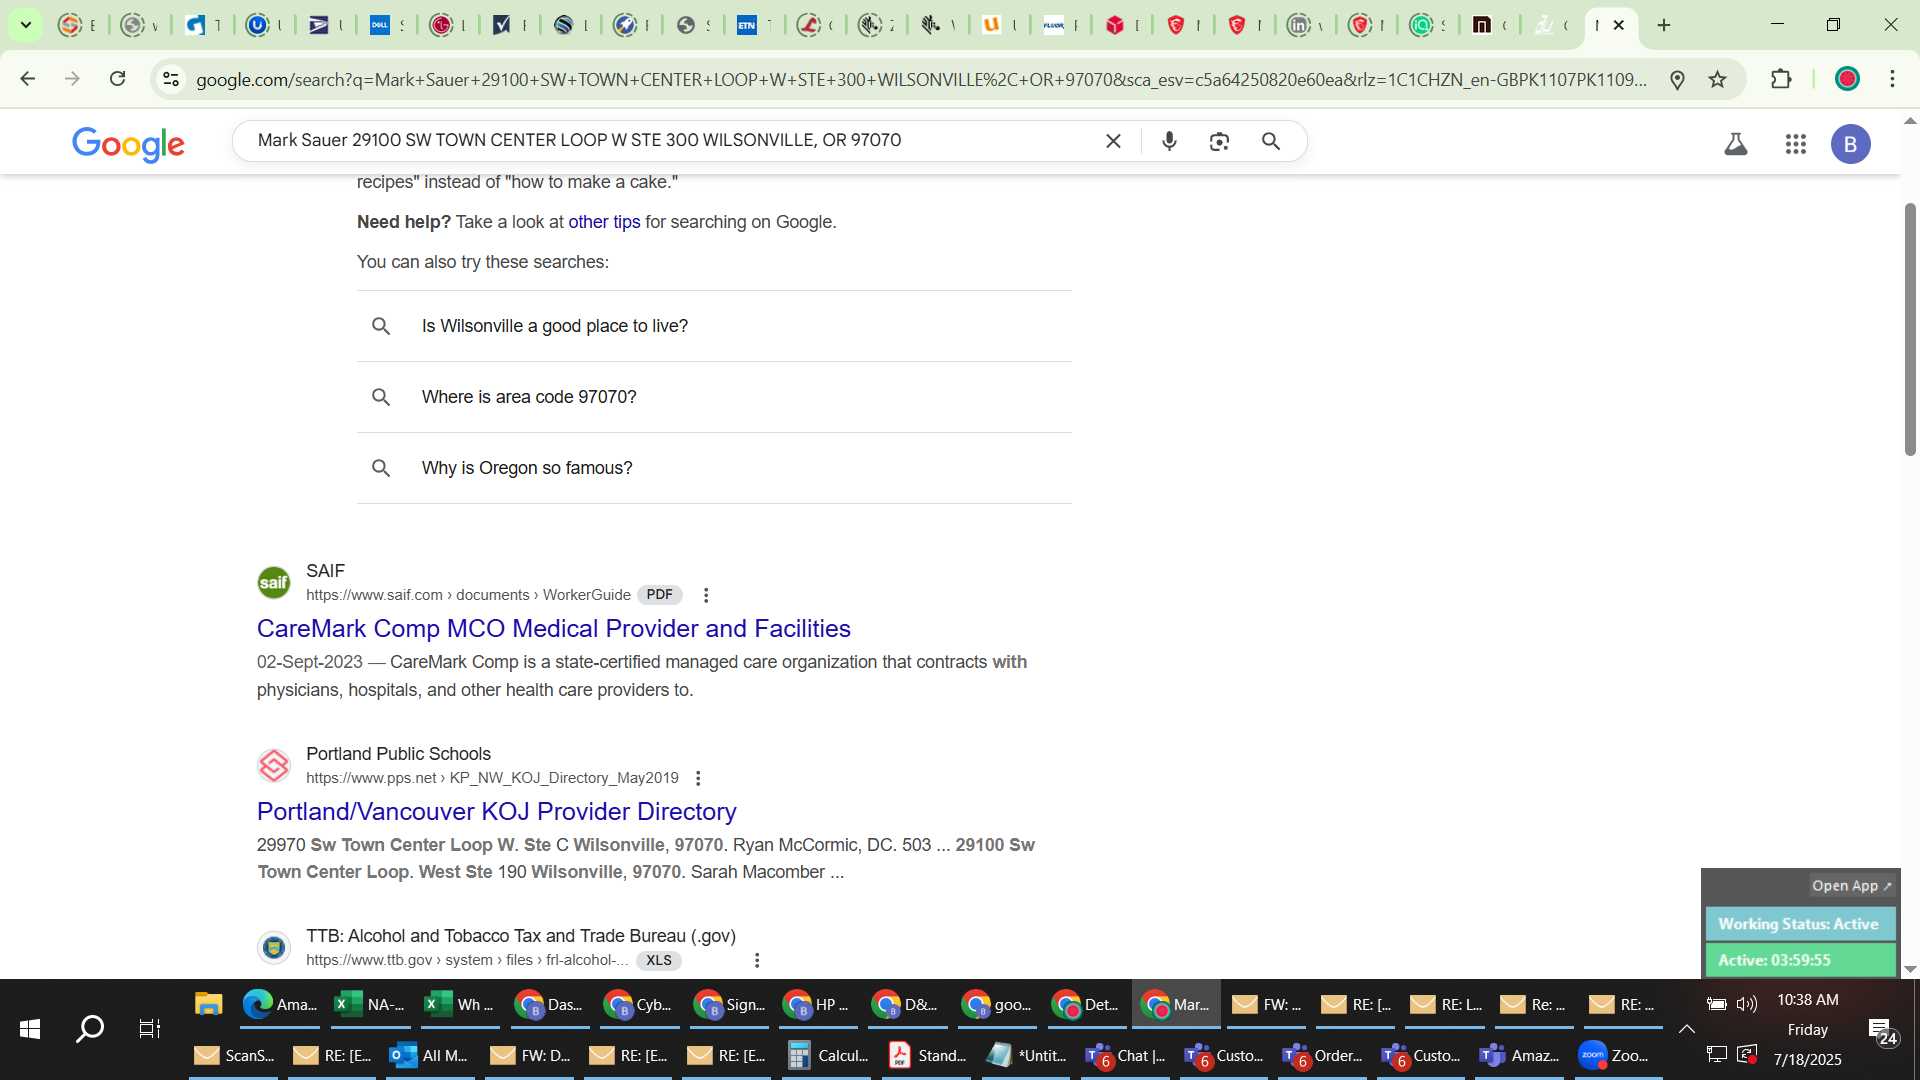1920x1080 pixels.
Task: Click the browser address bar URL
Action: pos(920,79)
